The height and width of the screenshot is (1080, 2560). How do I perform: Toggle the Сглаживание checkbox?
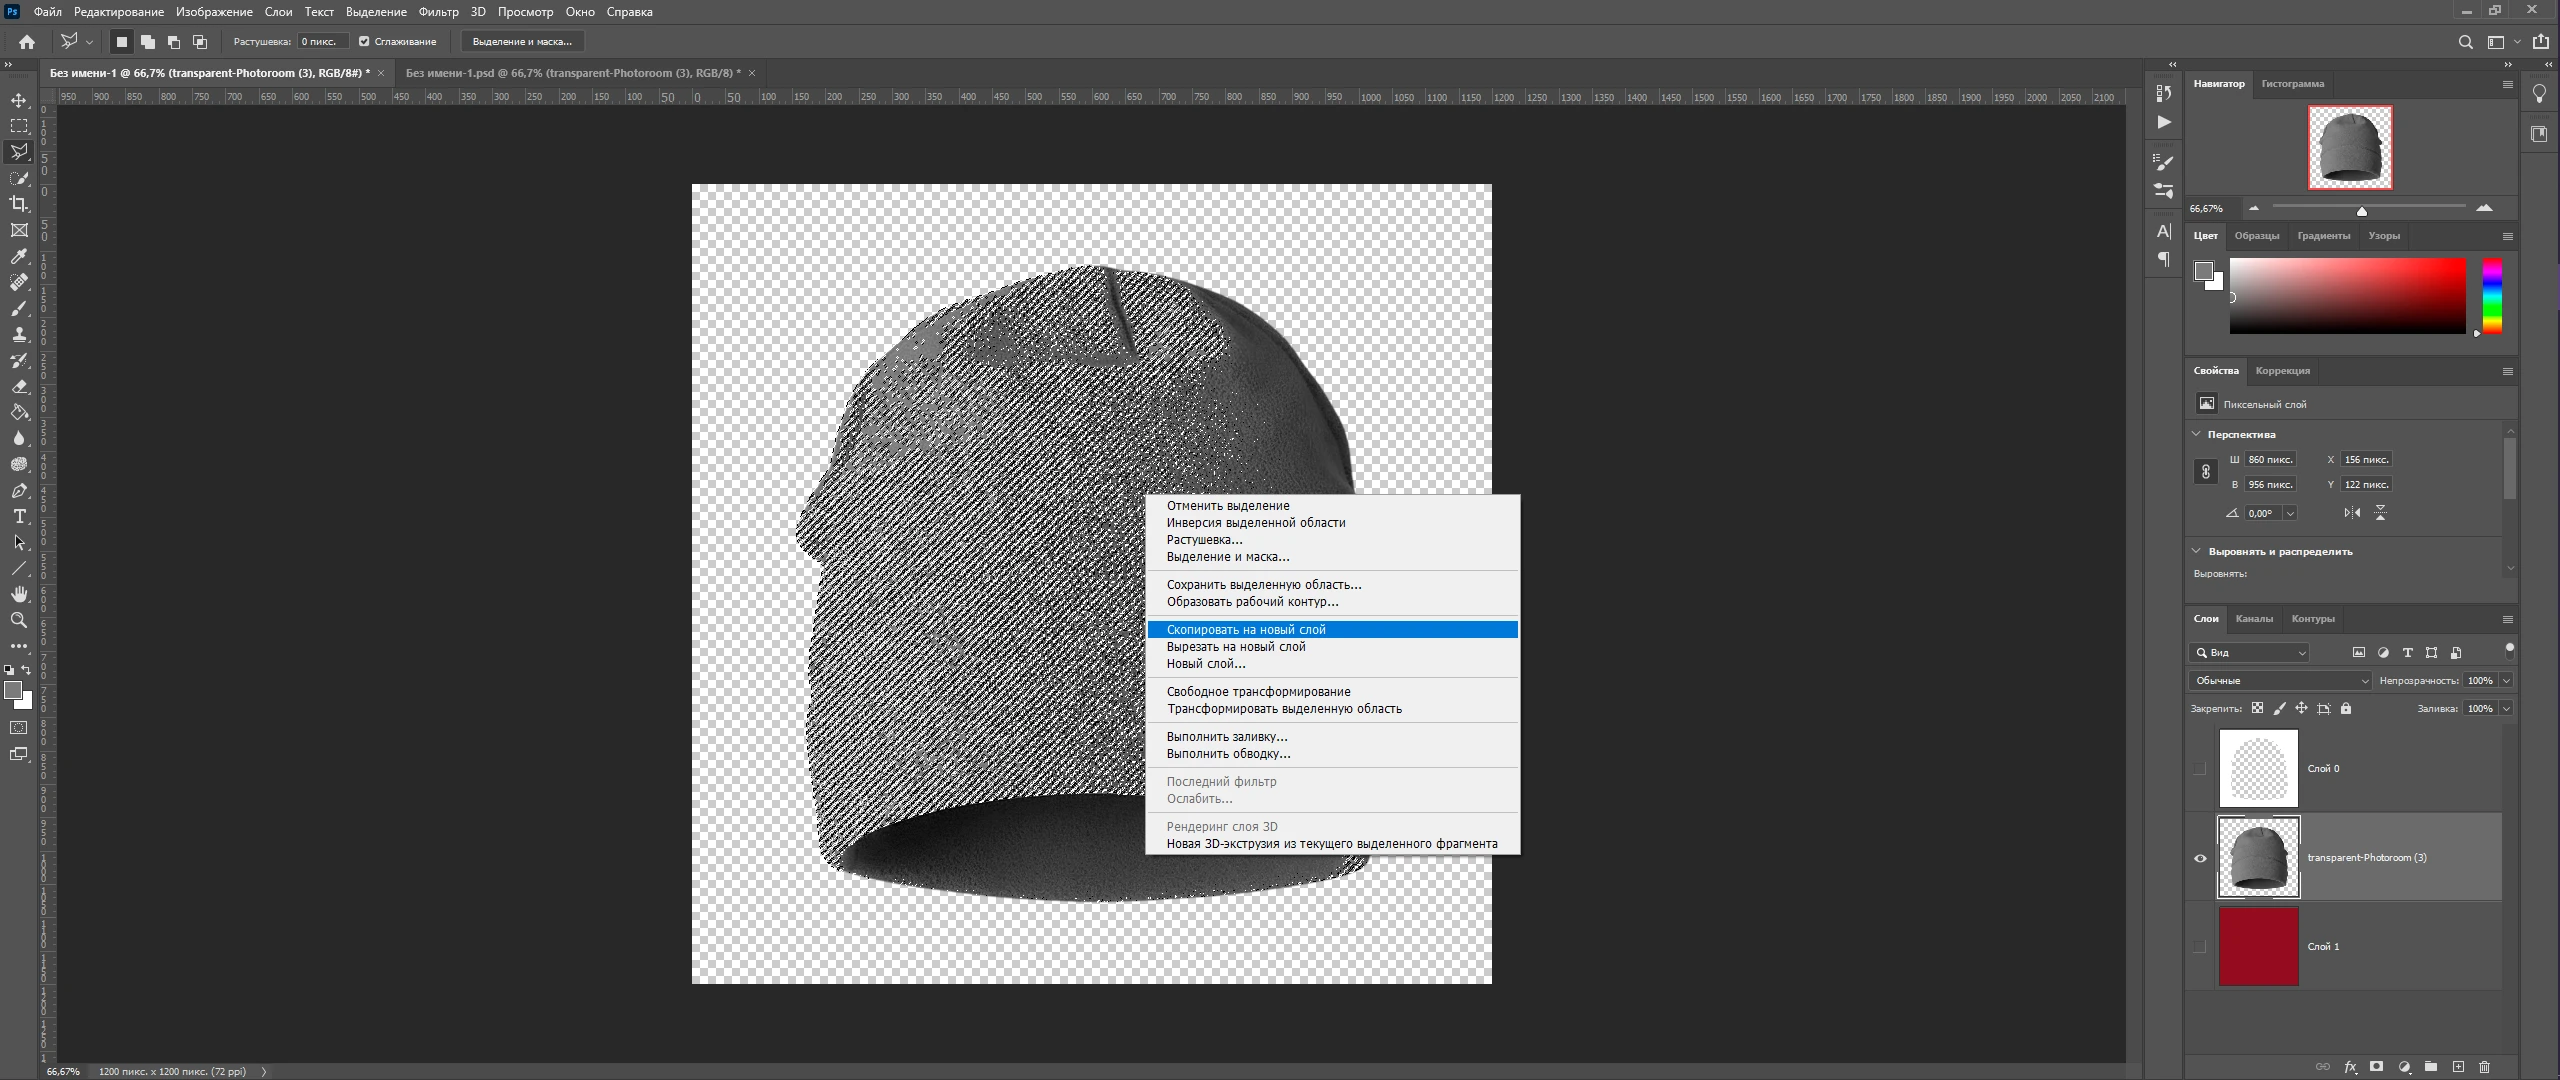coord(364,42)
